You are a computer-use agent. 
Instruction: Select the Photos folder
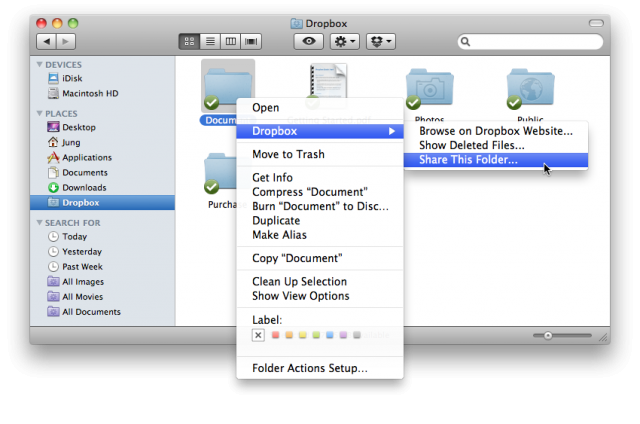[x=429, y=89]
